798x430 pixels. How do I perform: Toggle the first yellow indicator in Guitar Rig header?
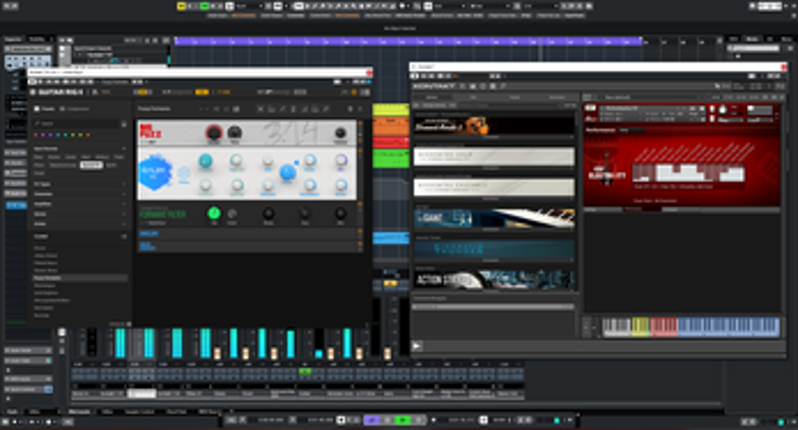[143, 92]
